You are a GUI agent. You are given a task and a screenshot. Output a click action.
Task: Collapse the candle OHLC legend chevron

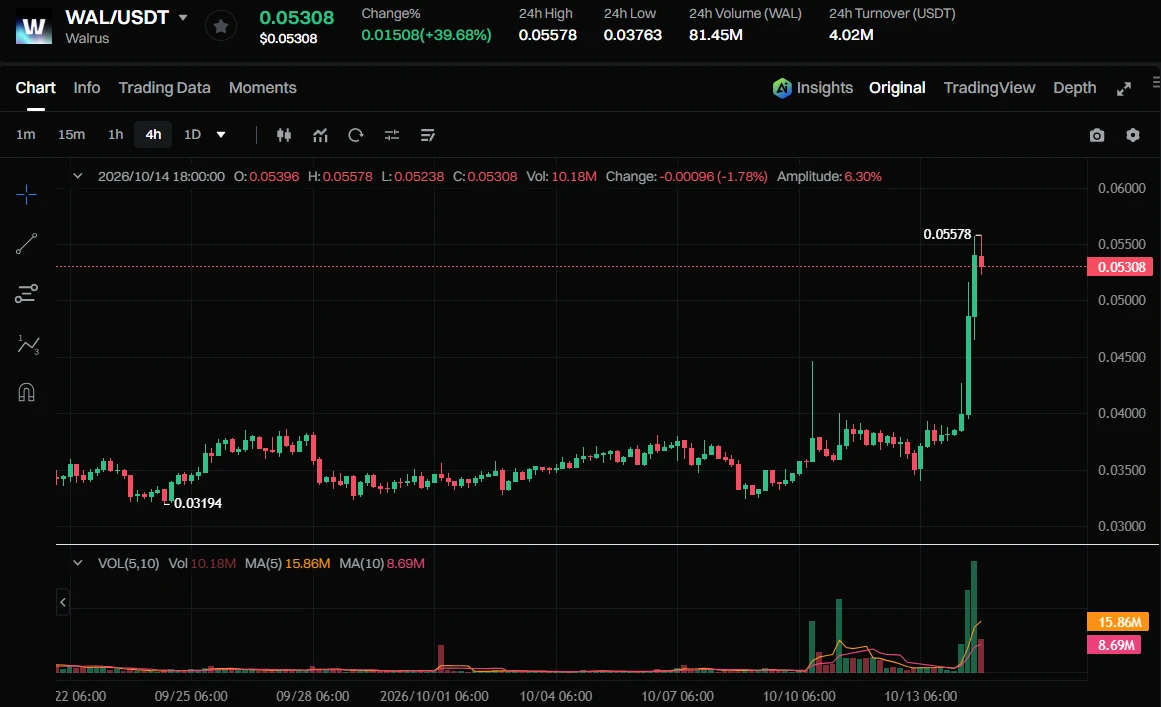pos(78,176)
